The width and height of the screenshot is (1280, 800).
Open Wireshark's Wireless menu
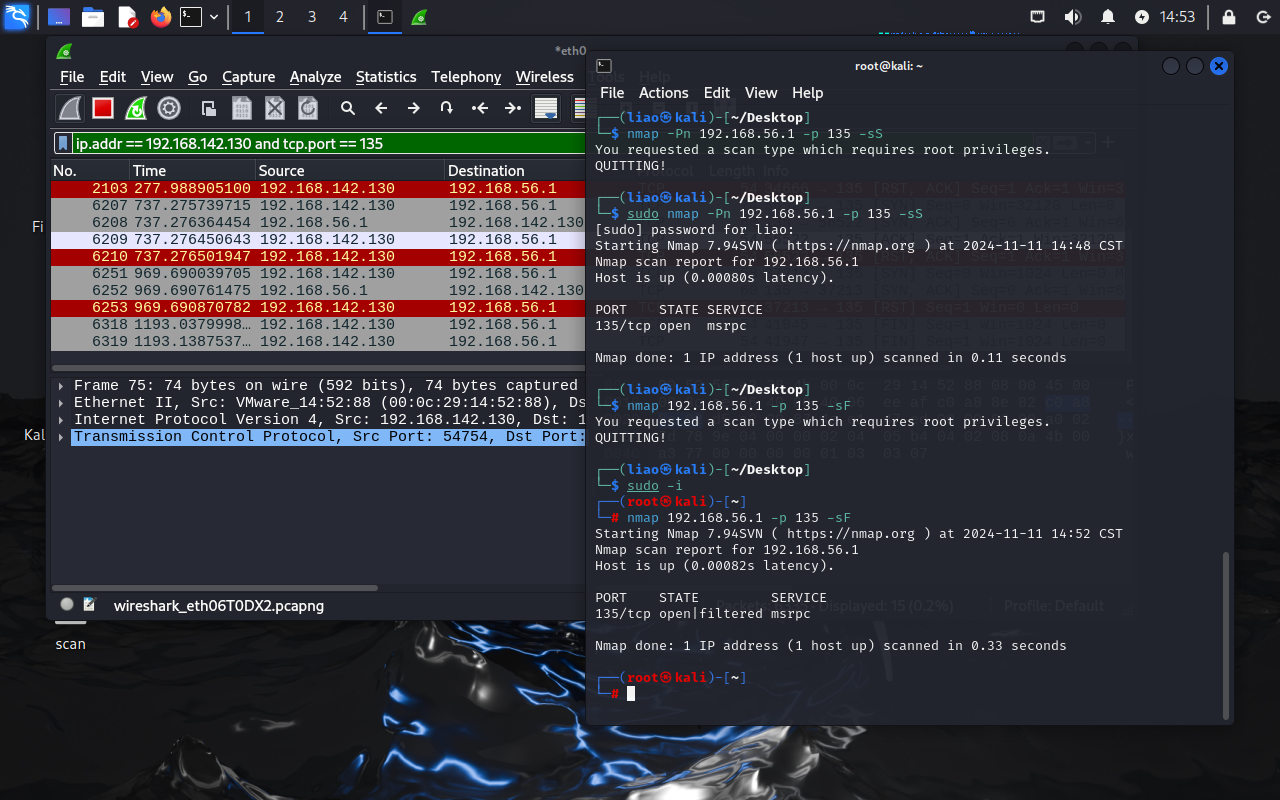(x=545, y=77)
